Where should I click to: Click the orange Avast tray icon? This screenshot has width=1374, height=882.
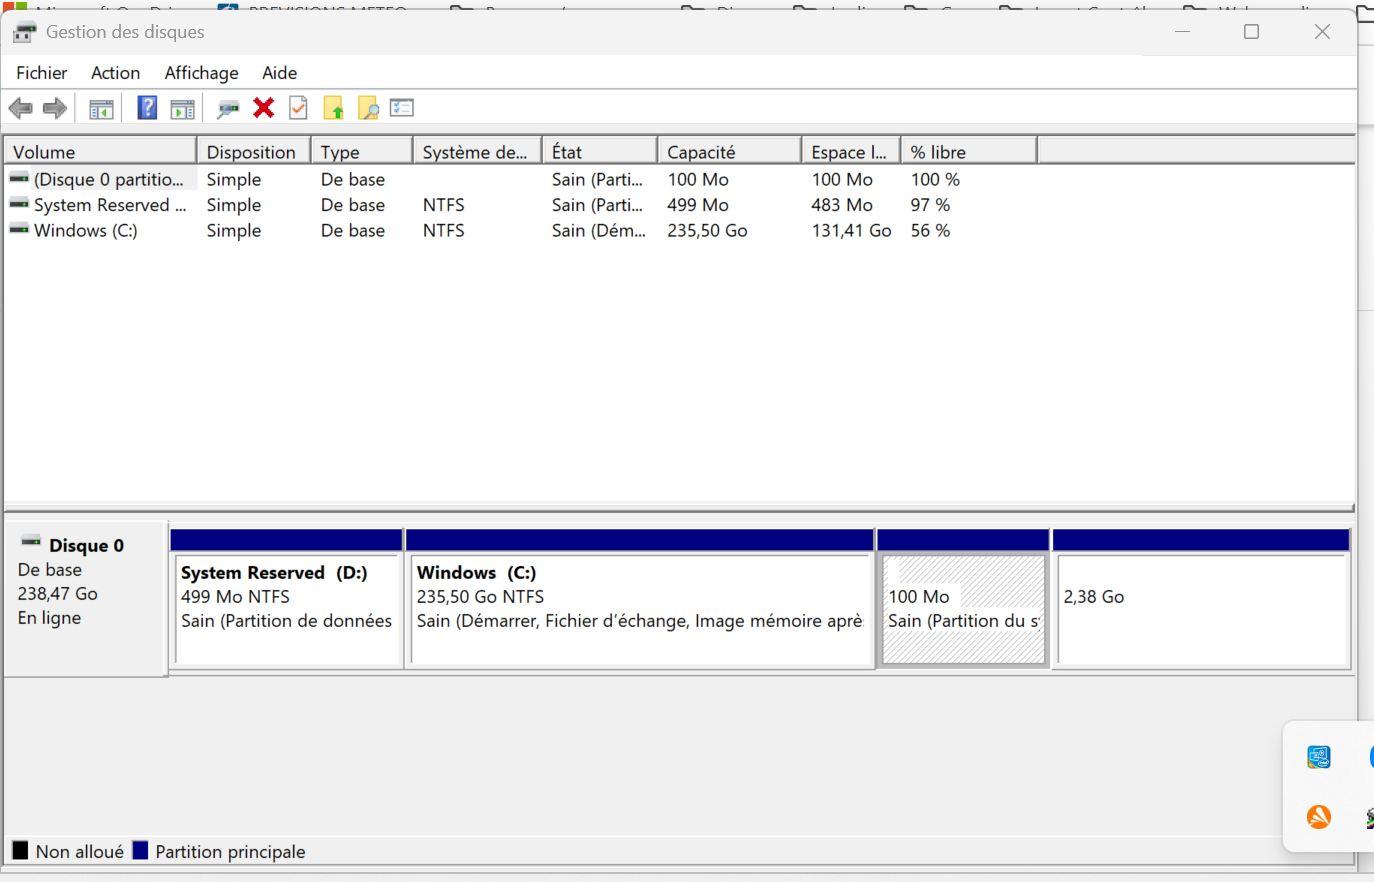[1319, 817]
